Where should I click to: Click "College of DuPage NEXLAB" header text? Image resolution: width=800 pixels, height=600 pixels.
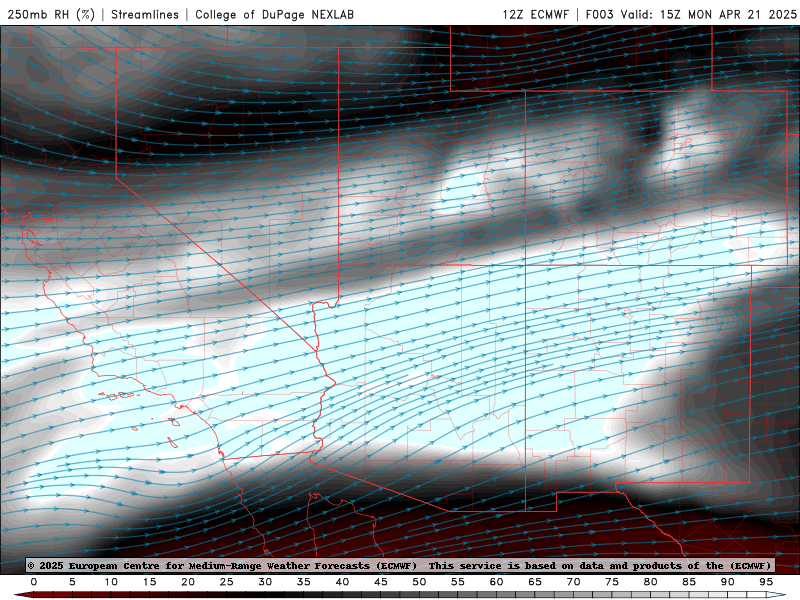click(274, 14)
